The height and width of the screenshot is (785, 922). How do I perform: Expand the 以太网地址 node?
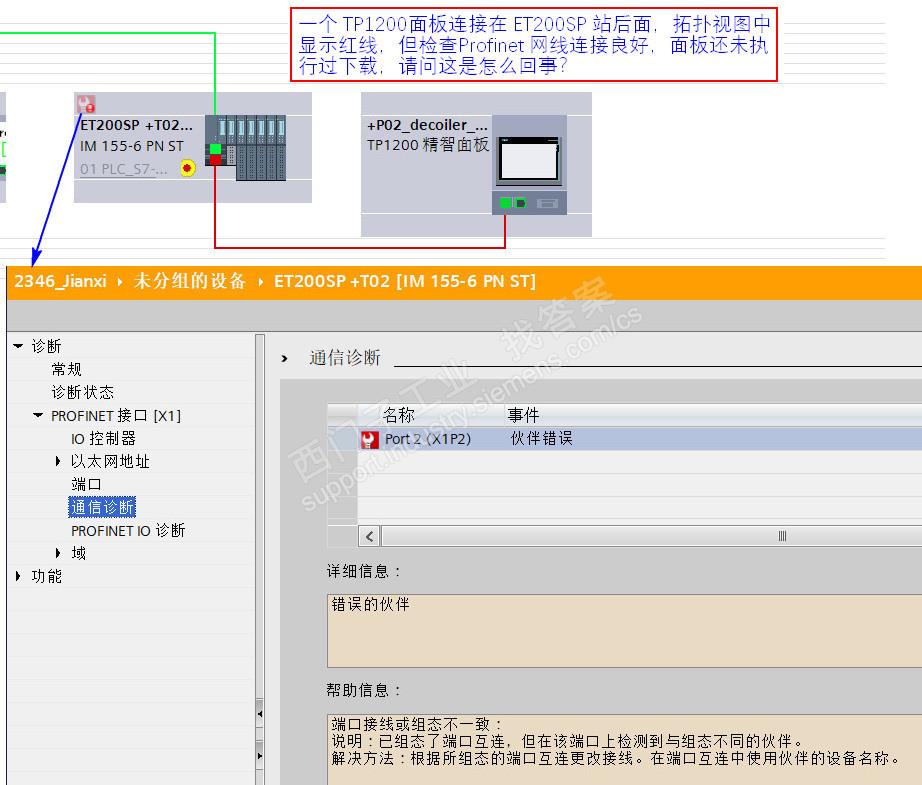coord(58,462)
